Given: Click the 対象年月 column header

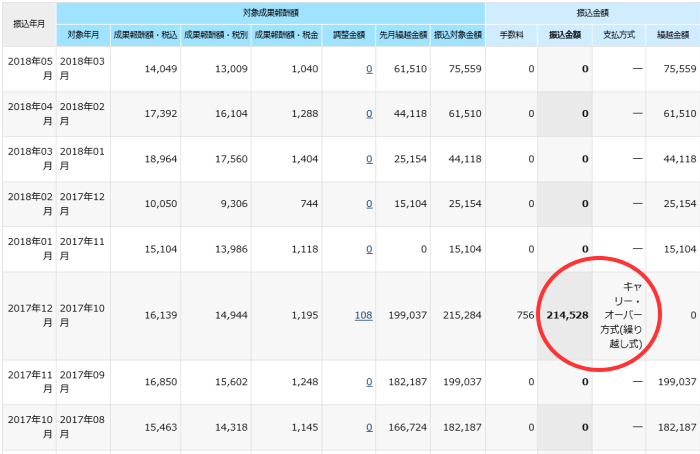Looking at the screenshot, I should 83,35.
